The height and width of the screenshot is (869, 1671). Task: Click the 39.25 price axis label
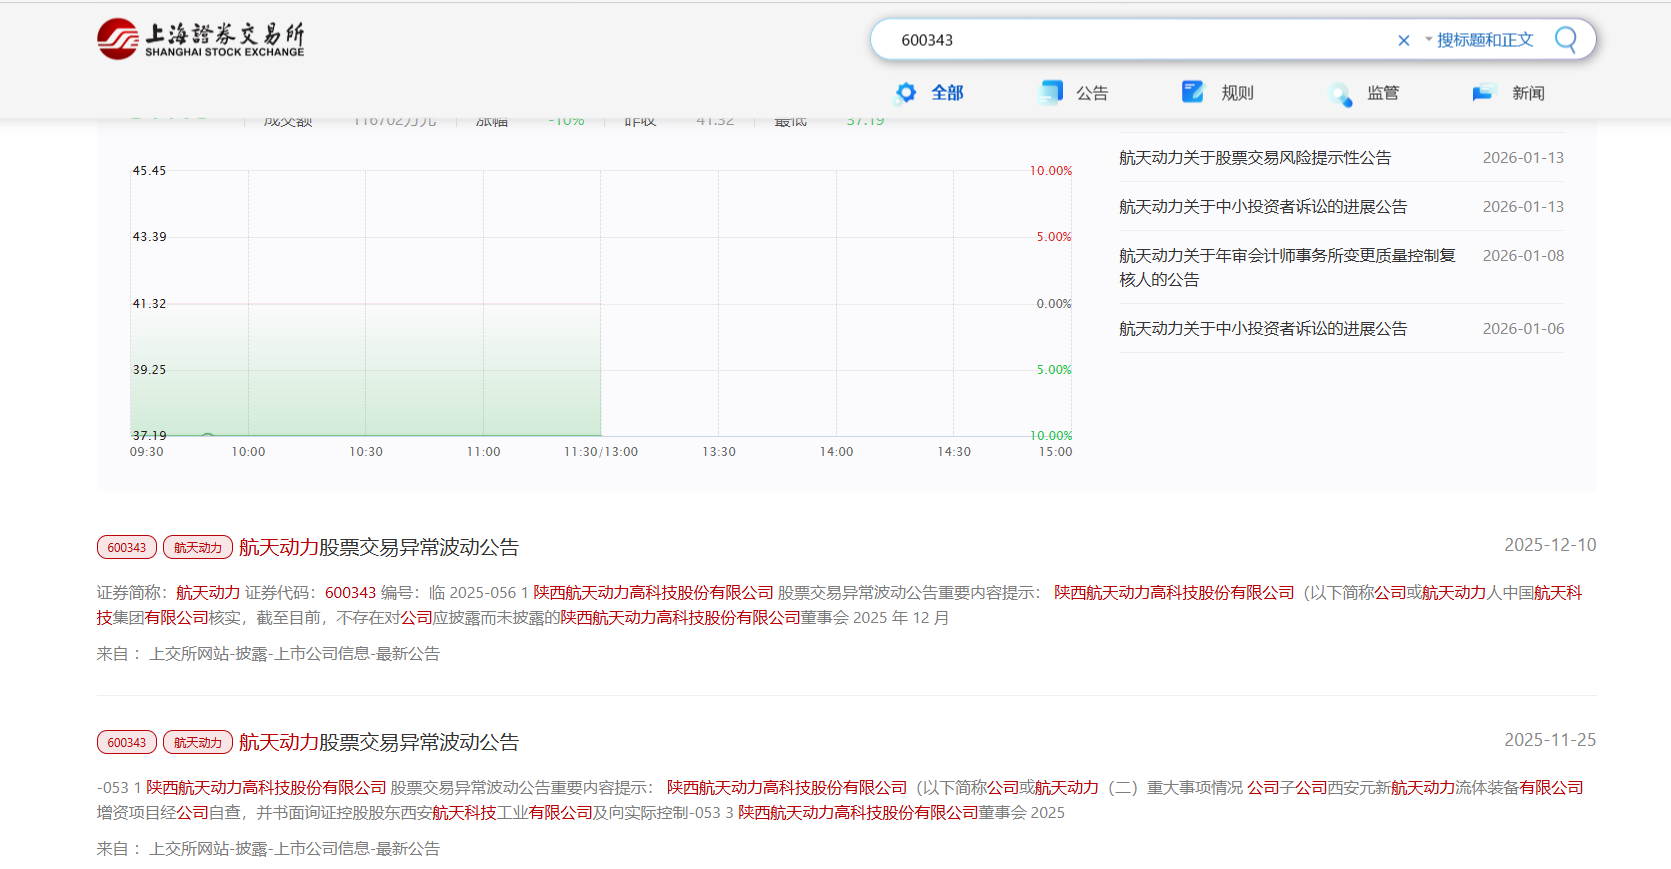(x=149, y=370)
